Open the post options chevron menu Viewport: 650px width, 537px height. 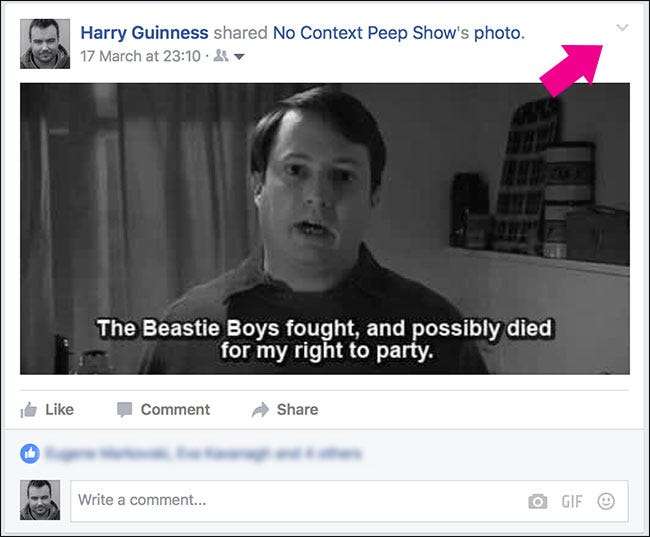click(x=622, y=28)
